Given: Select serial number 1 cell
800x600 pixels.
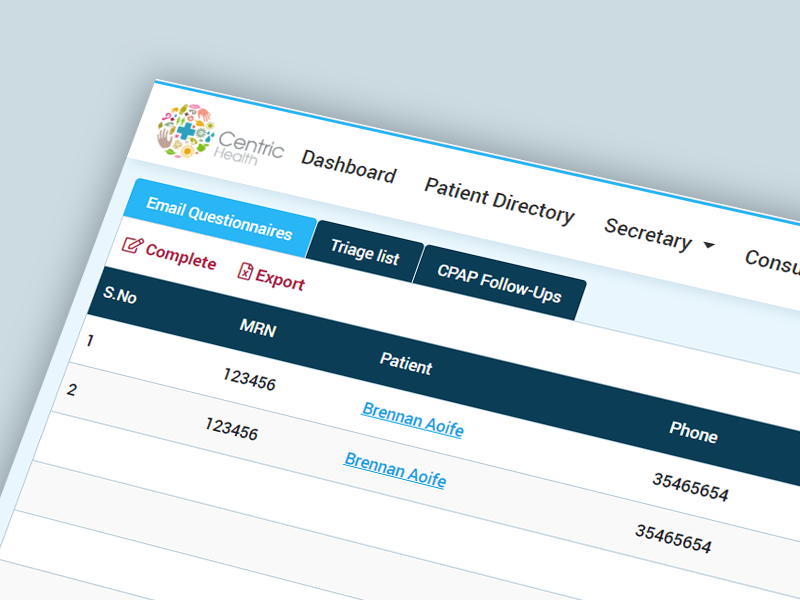Looking at the screenshot, I should coord(90,340).
